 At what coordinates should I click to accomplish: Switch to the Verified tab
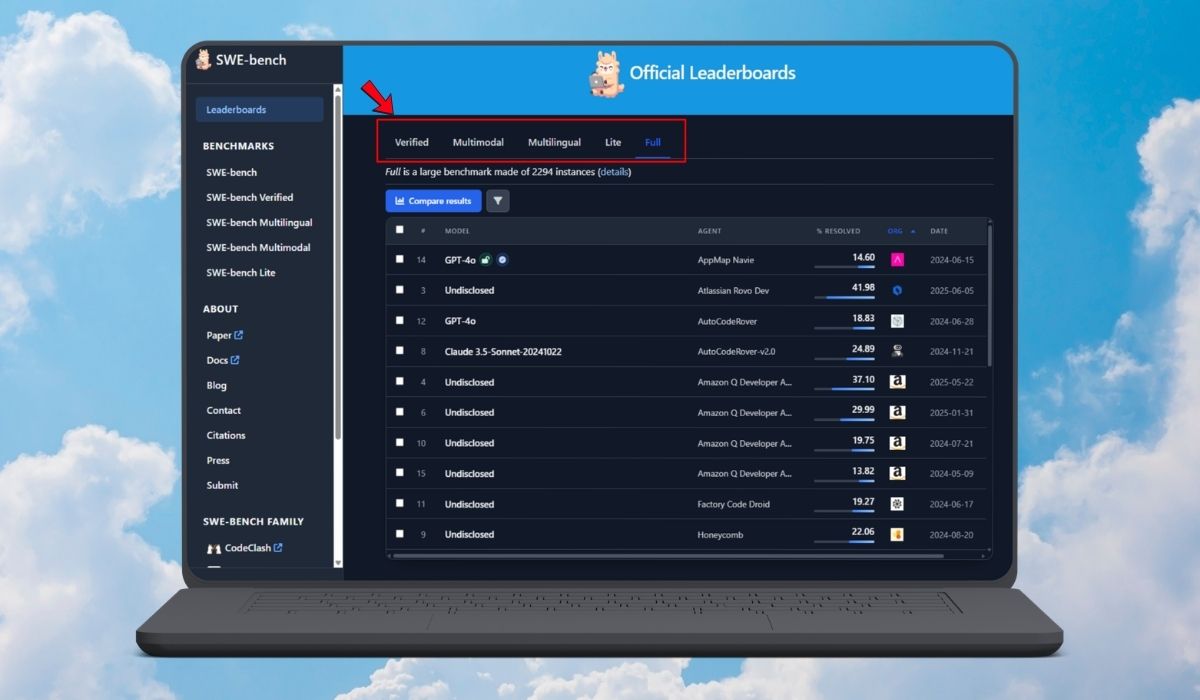412,142
